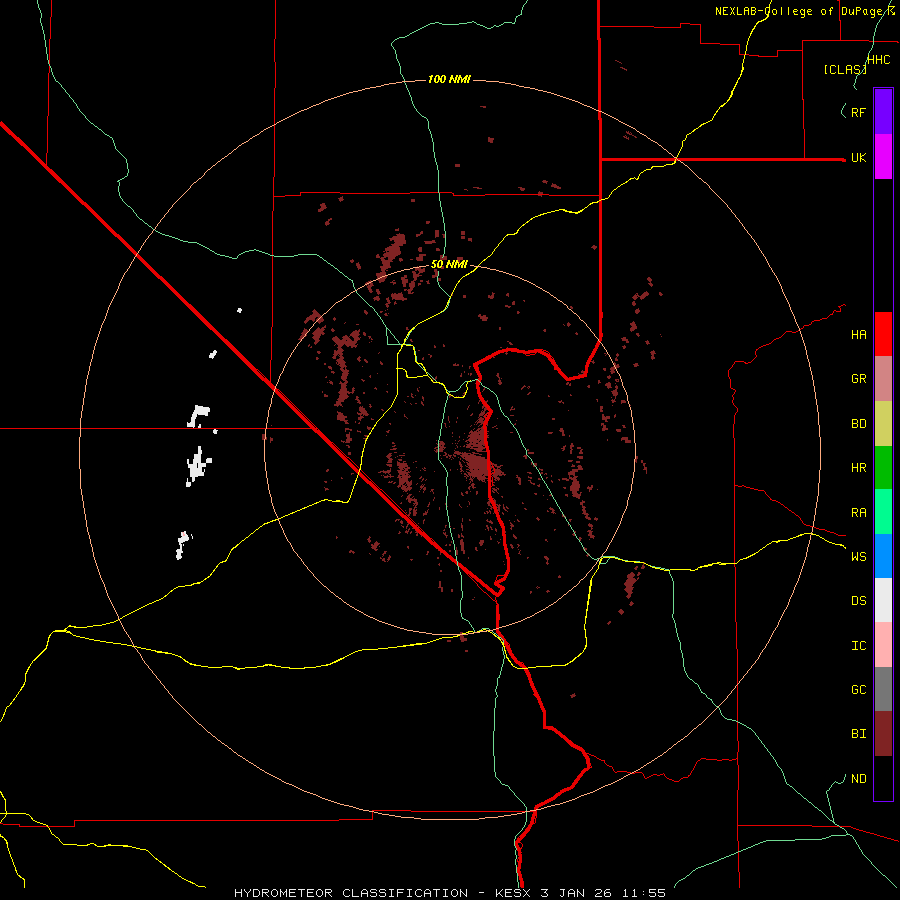
Task: Select the pink IC legend color block
Action: pos(883,645)
